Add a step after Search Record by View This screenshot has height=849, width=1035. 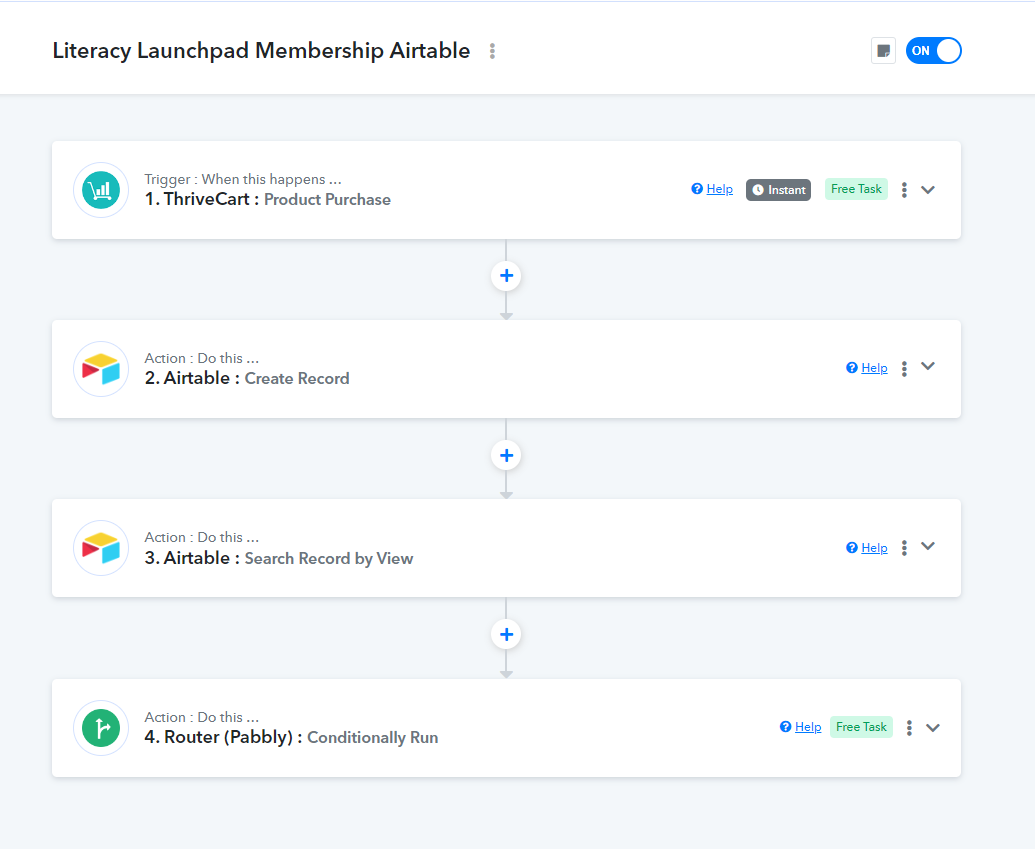click(x=506, y=634)
